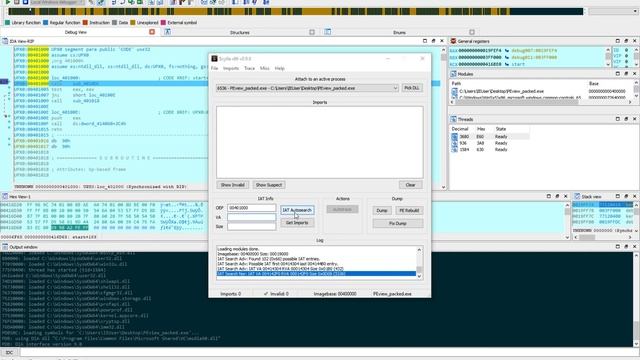Click the Structures tab icon
The width and height of the screenshot is (640, 360).
coord(167,32)
